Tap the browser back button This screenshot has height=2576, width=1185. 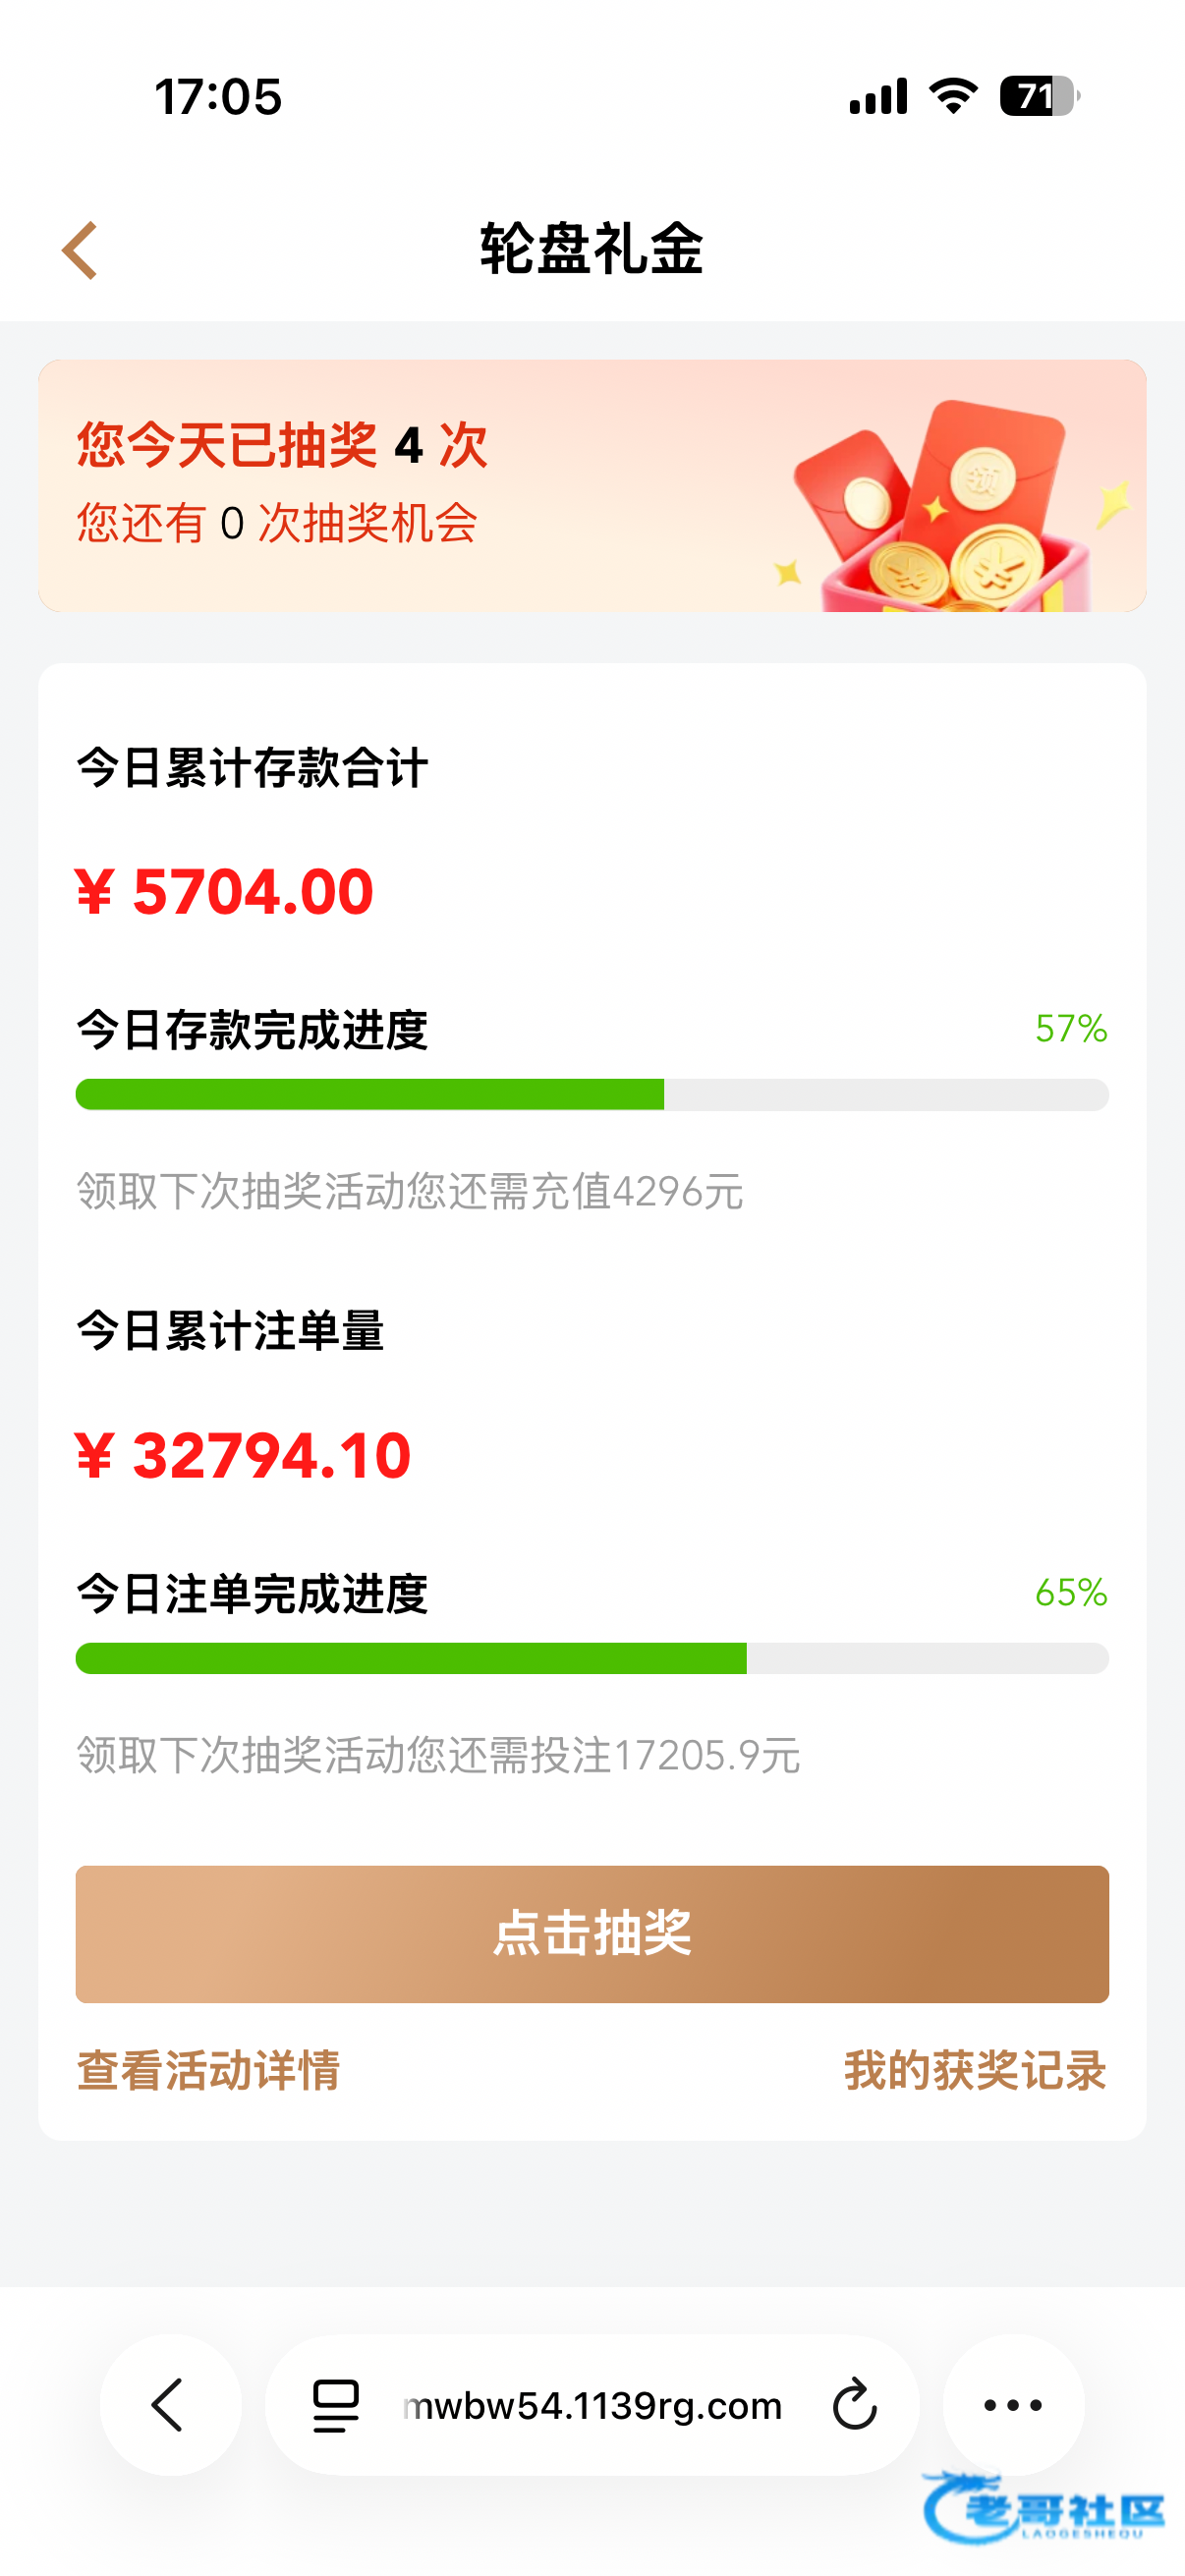[169, 2405]
